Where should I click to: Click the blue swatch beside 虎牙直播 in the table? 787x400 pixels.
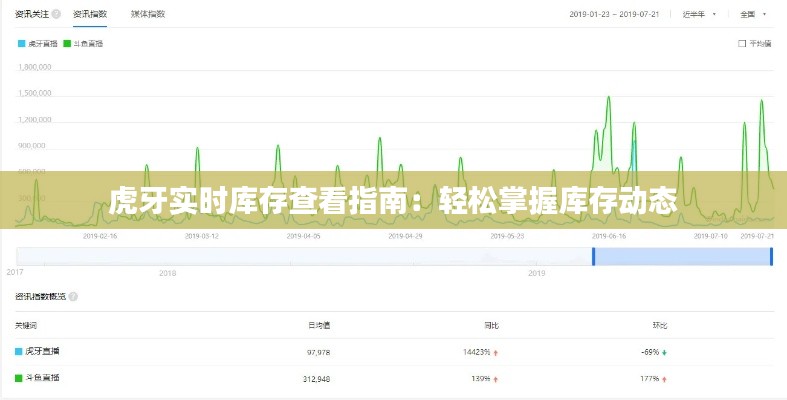pyautogui.click(x=19, y=351)
